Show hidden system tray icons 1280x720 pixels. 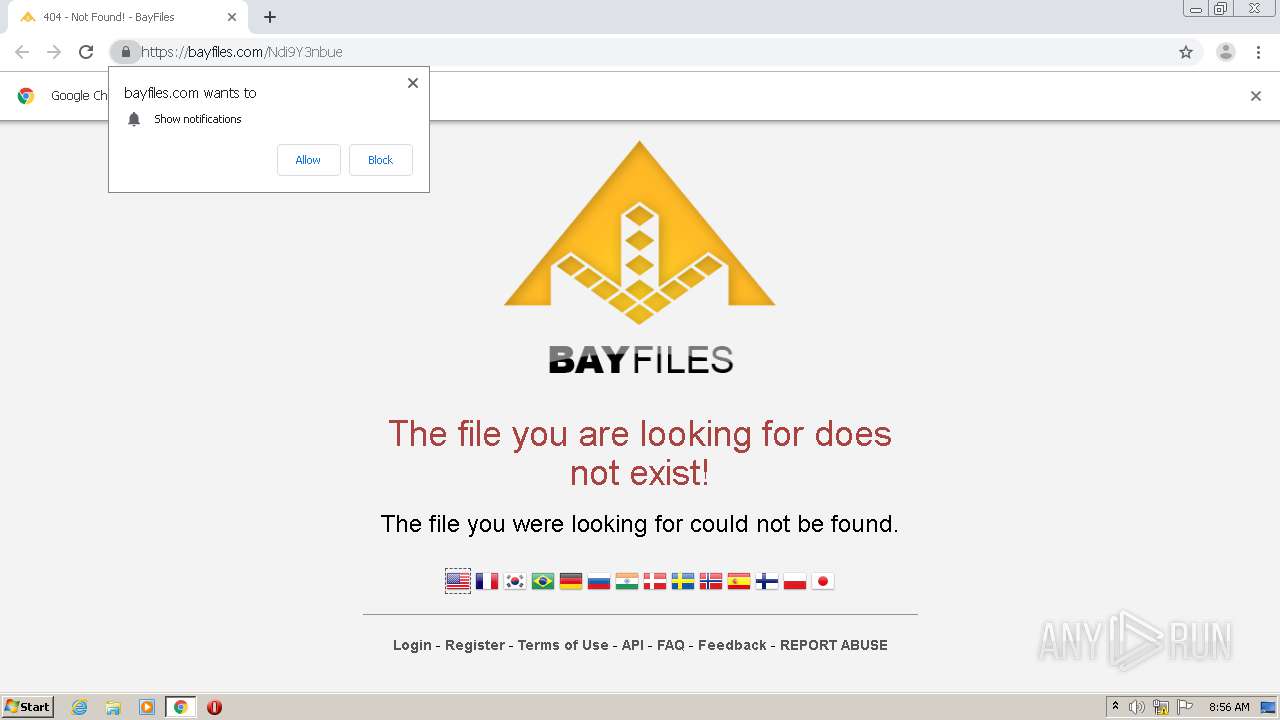click(x=1115, y=707)
